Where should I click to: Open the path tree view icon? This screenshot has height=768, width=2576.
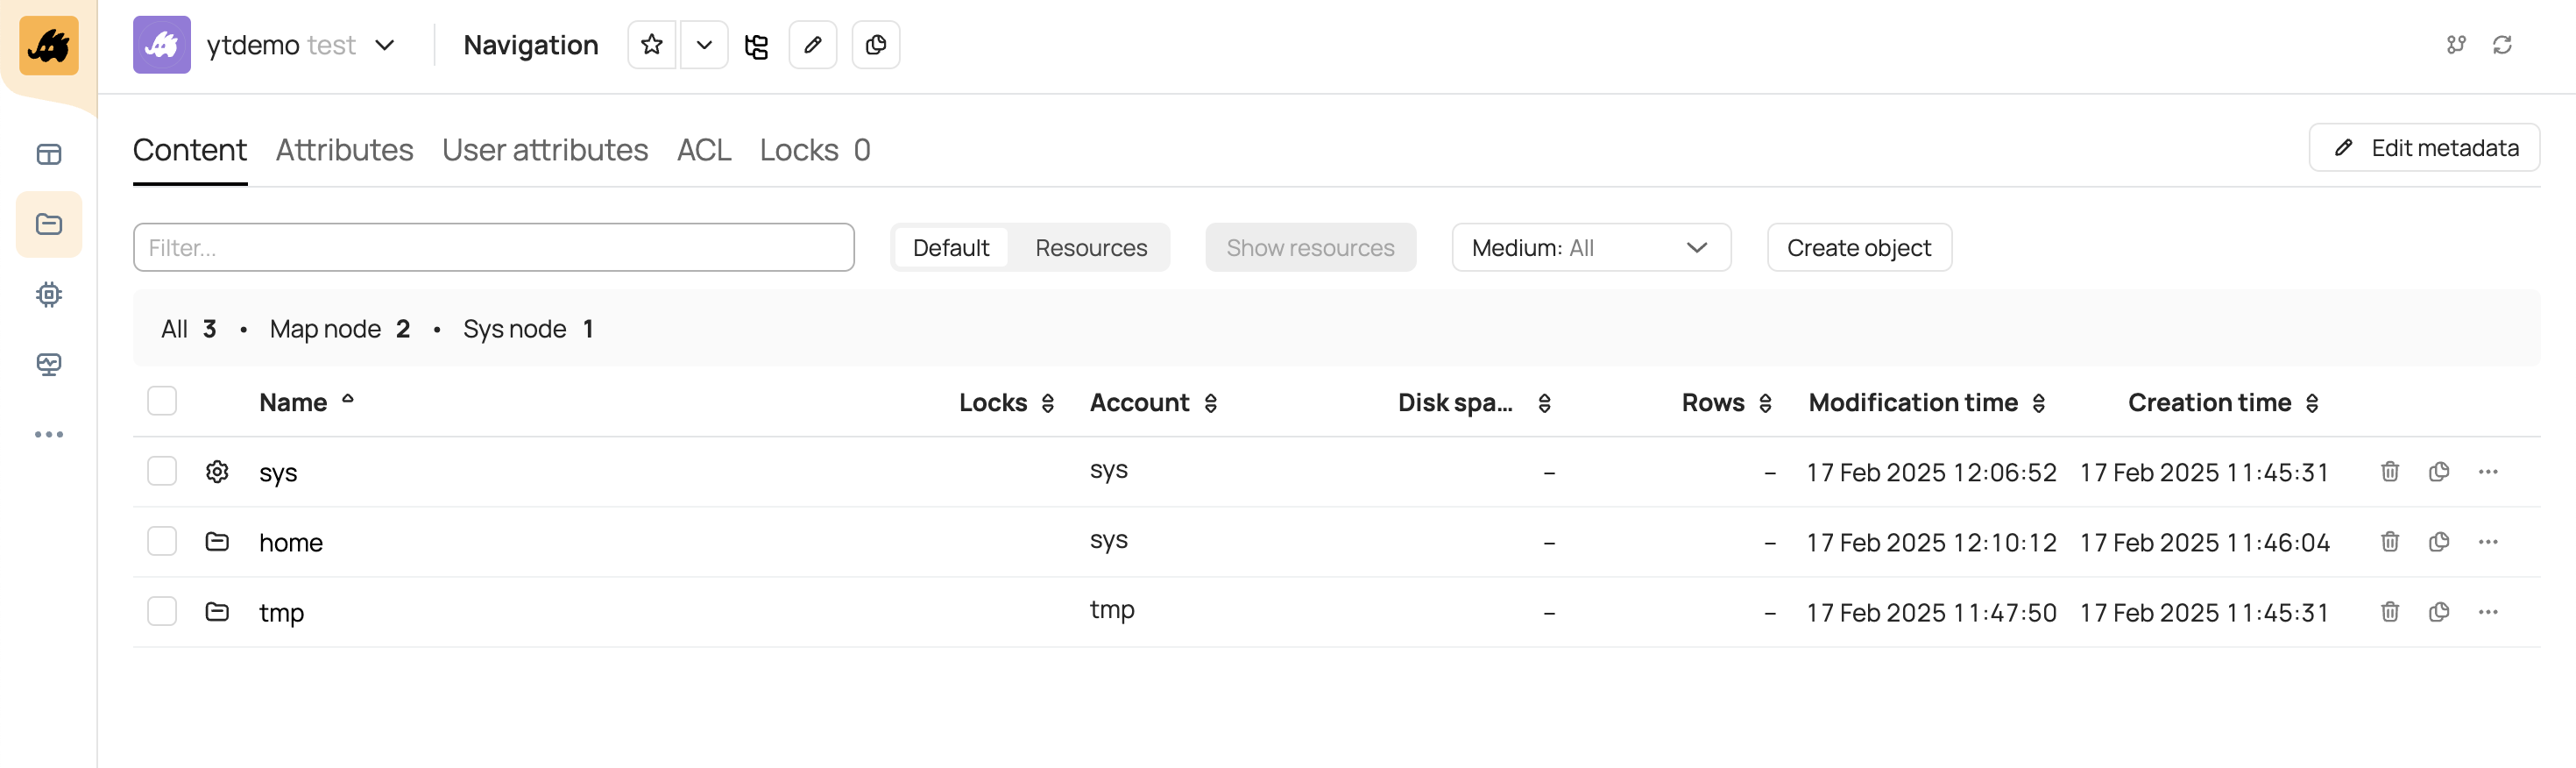757,46
